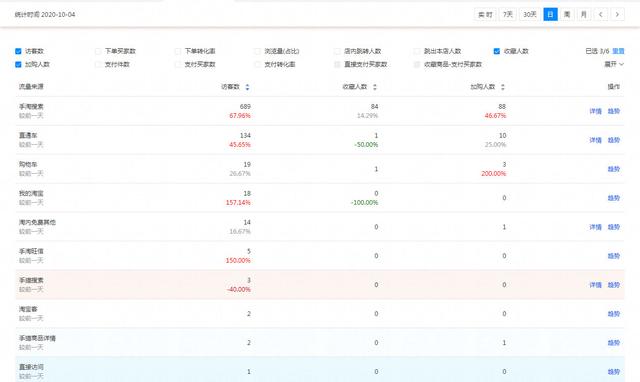Reset selected metrics with 重置 link
640x382 pixels.
618,51
